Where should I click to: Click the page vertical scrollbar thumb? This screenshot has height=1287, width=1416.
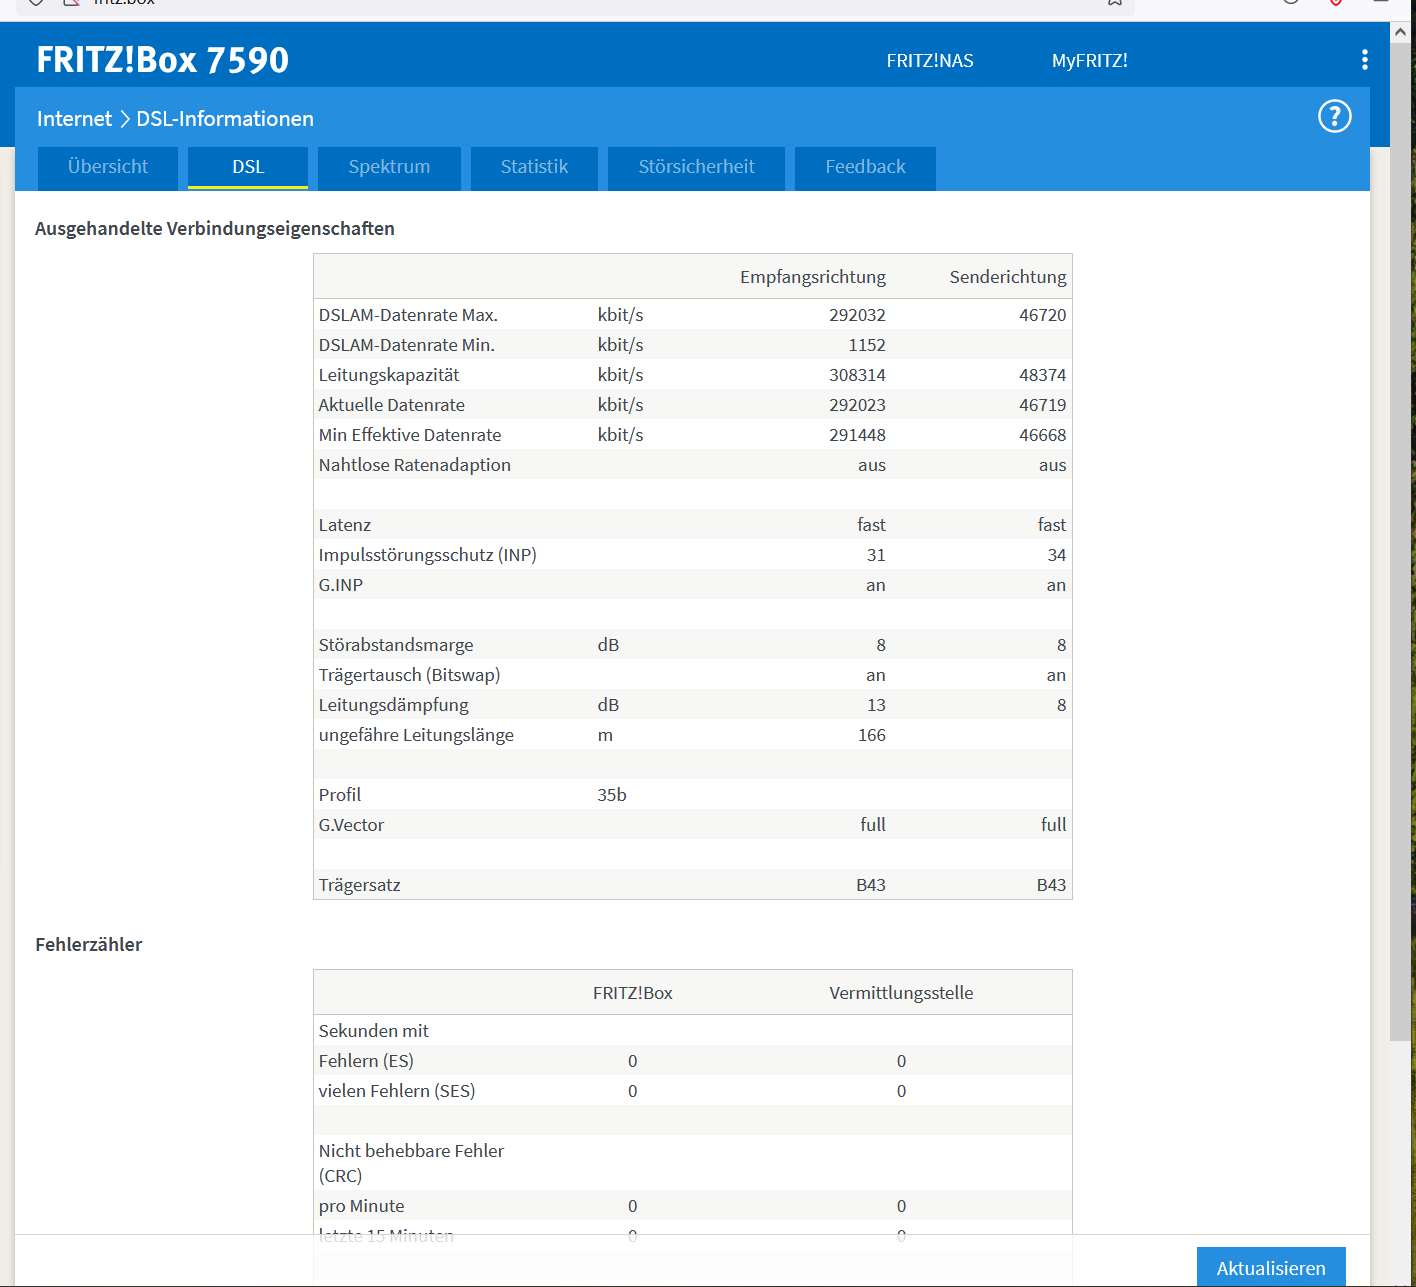[1402, 540]
